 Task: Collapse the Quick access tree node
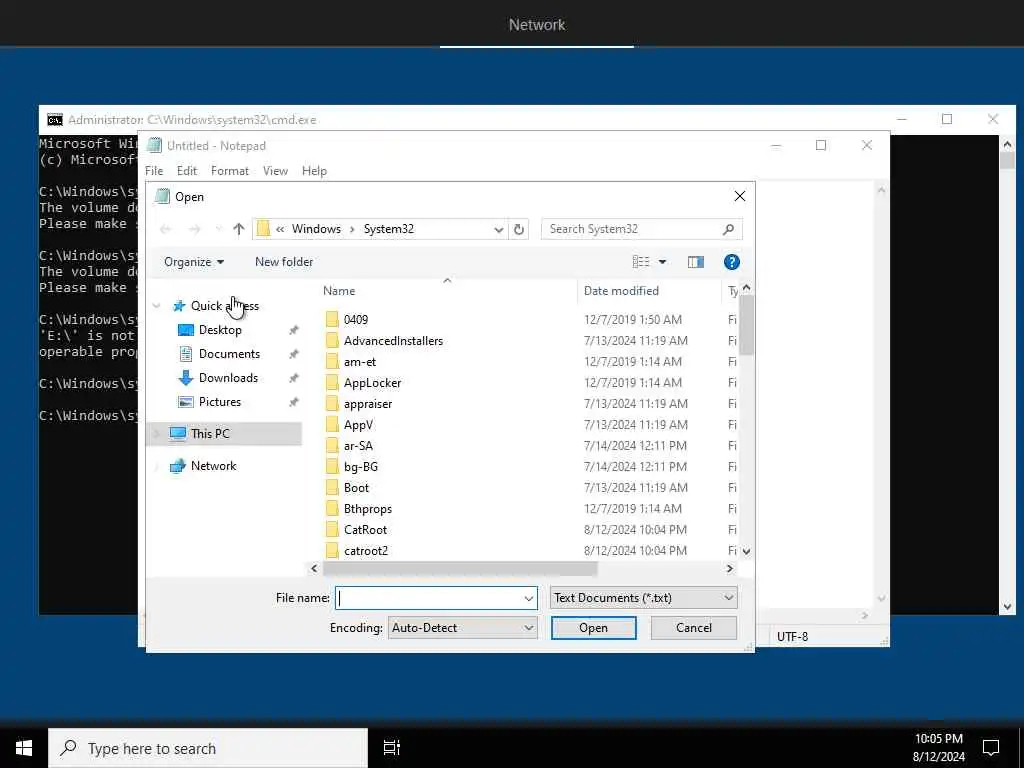point(157,306)
